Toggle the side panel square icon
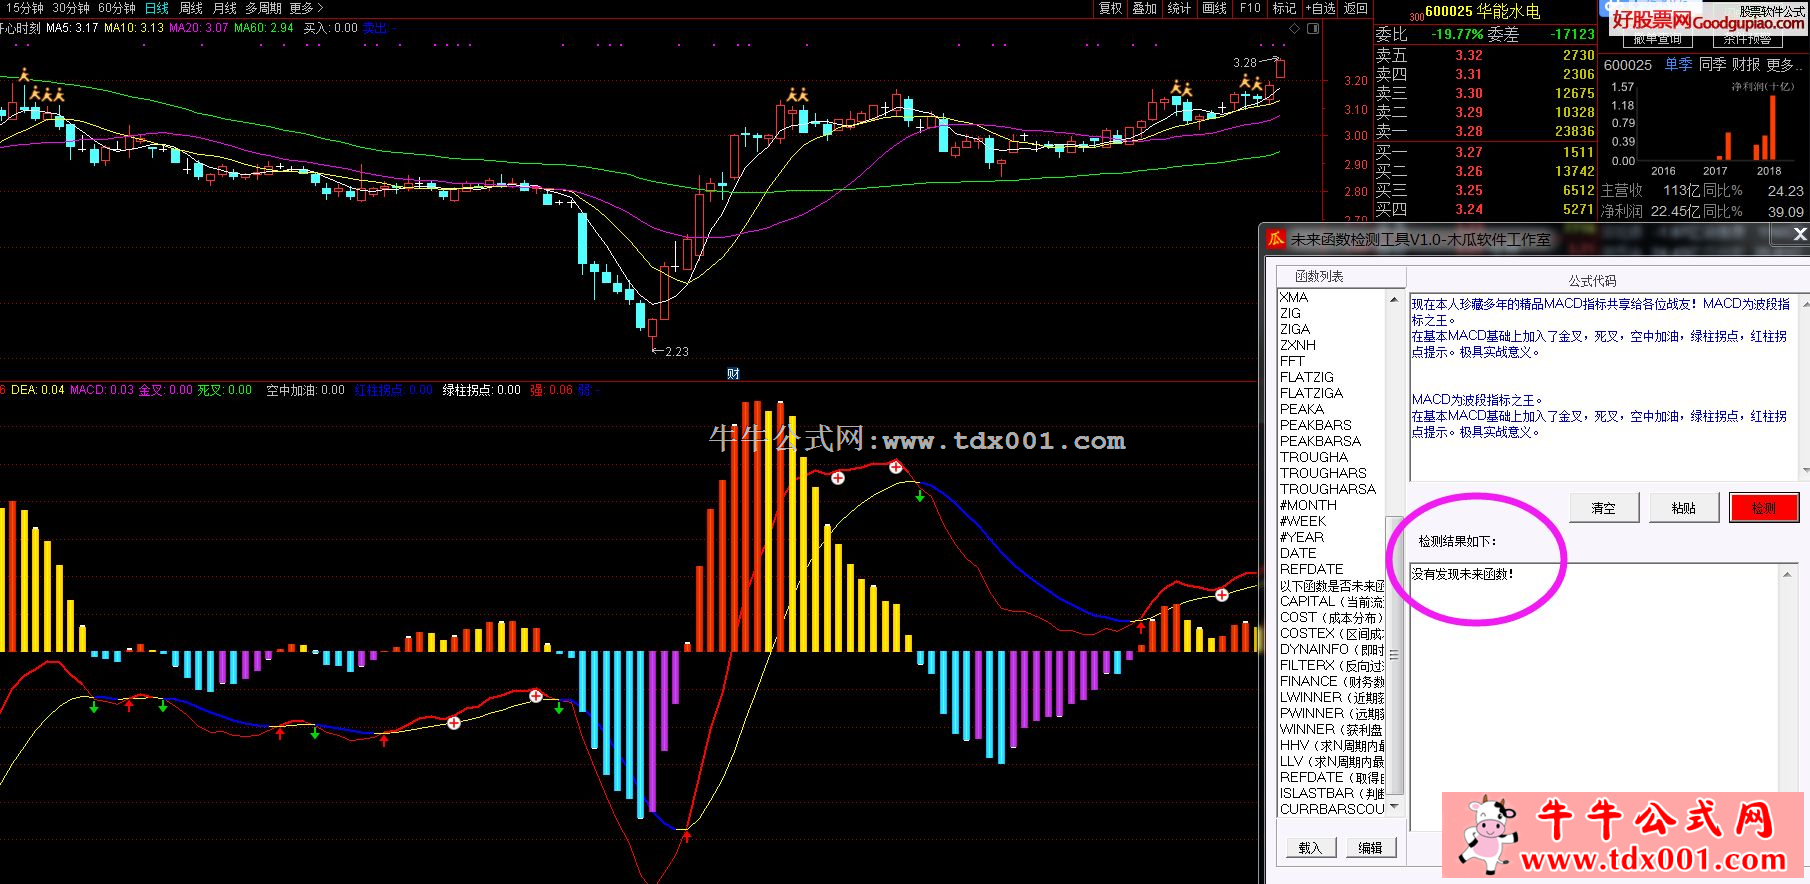The image size is (1810, 884). [x=1313, y=29]
